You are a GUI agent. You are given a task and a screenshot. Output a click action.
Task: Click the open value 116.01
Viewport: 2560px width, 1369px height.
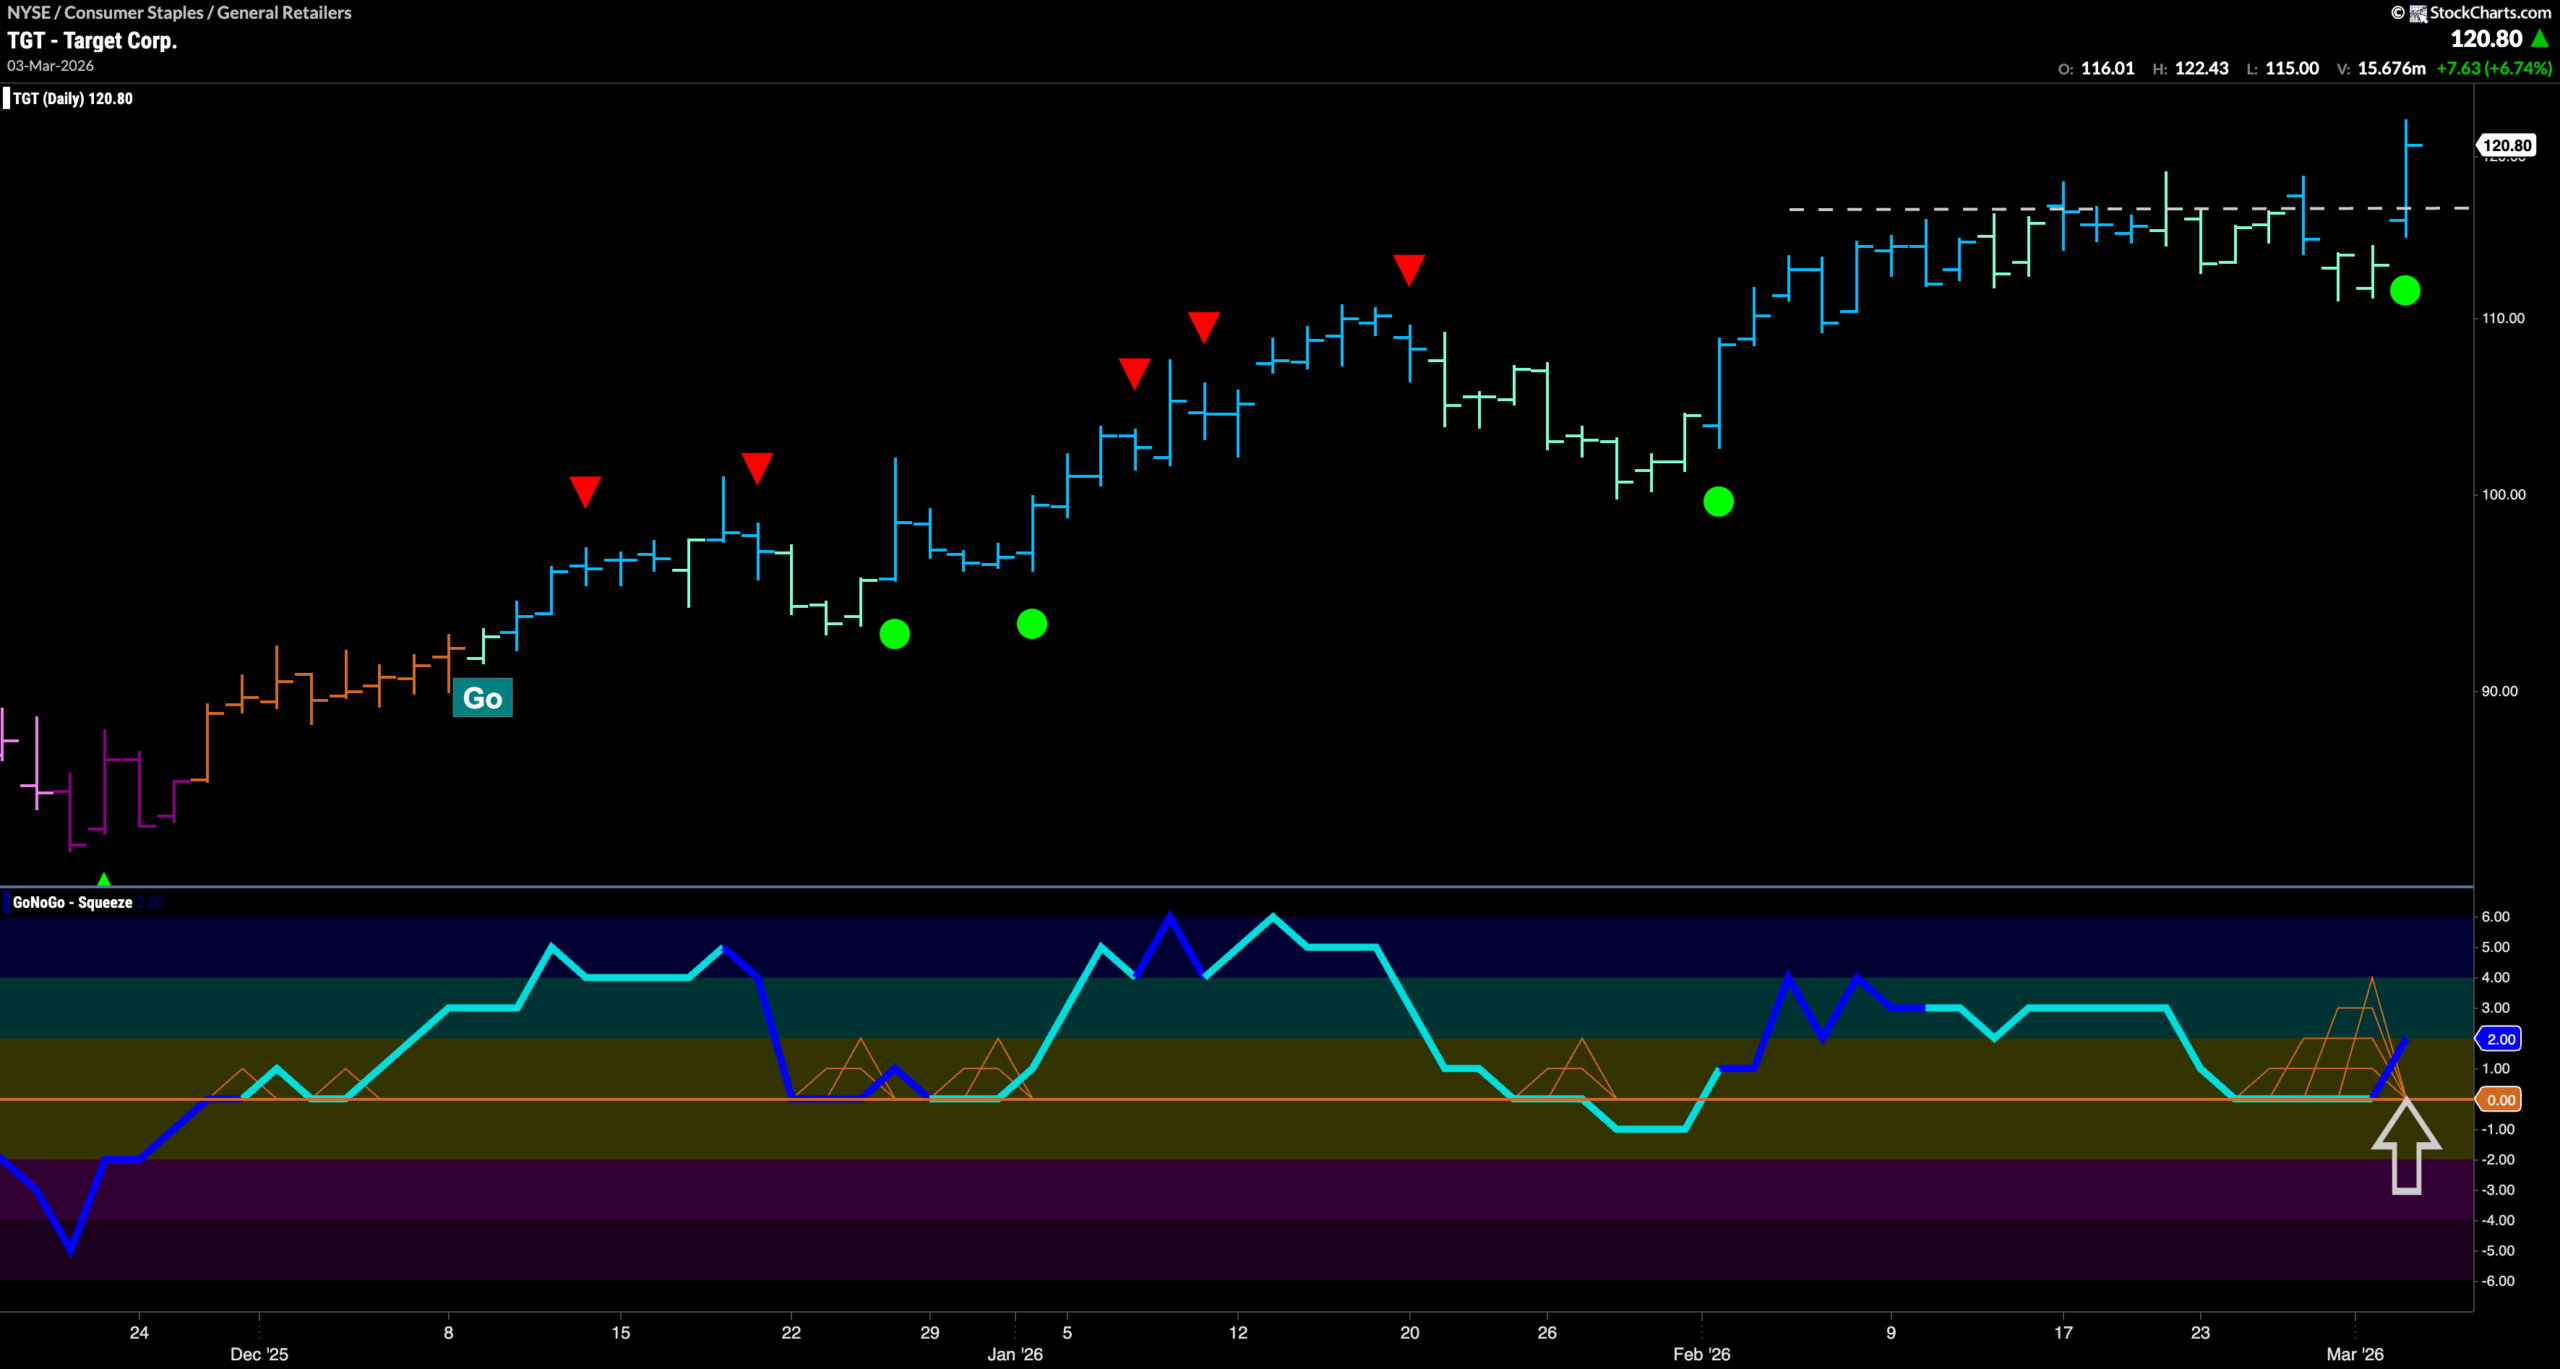(2107, 68)
